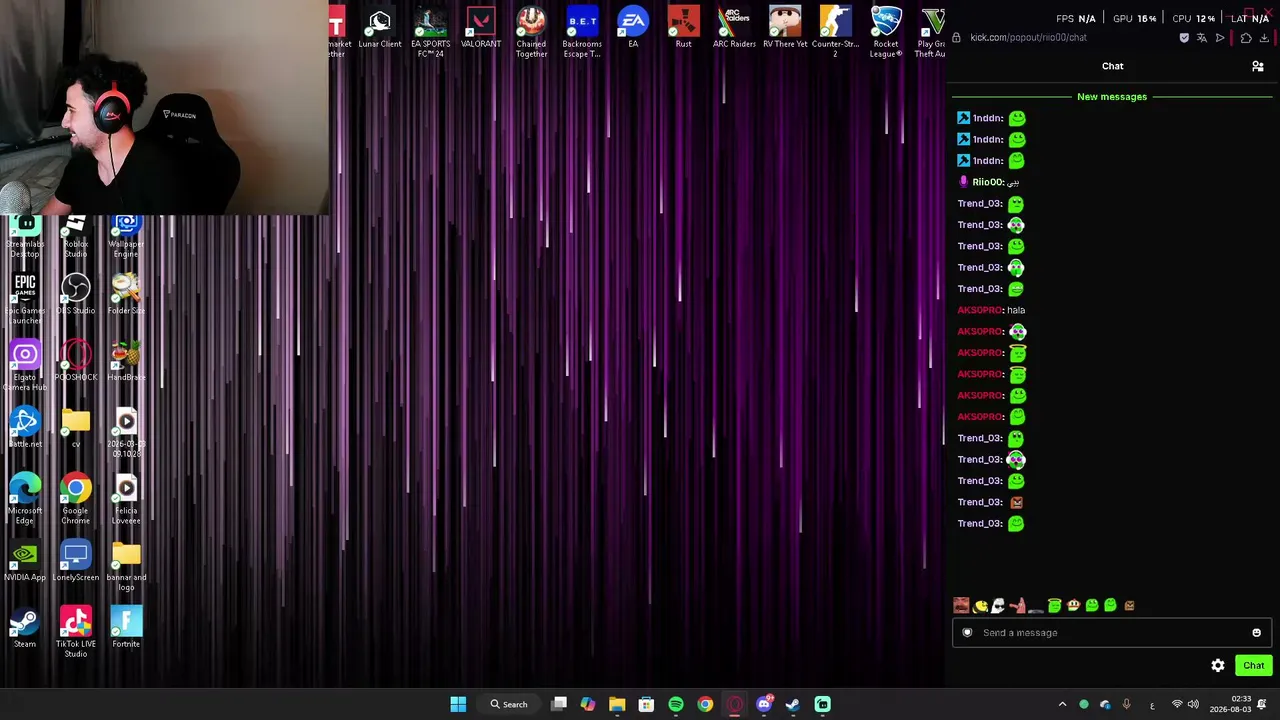Screen dimensions: 1280x720
Task: Open the emote picker in message box
Action: [1257, 632]
